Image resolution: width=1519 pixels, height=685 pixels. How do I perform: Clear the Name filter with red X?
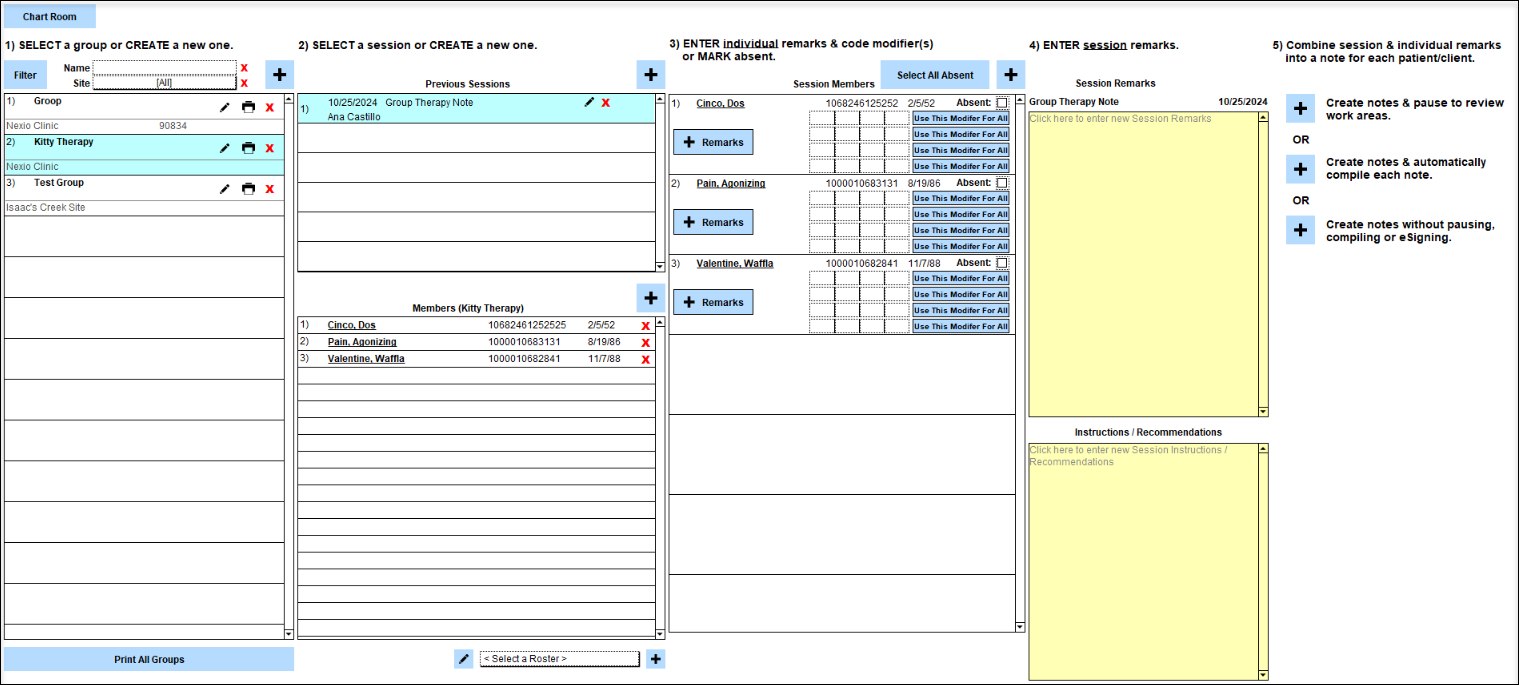(x=244, y=68)
